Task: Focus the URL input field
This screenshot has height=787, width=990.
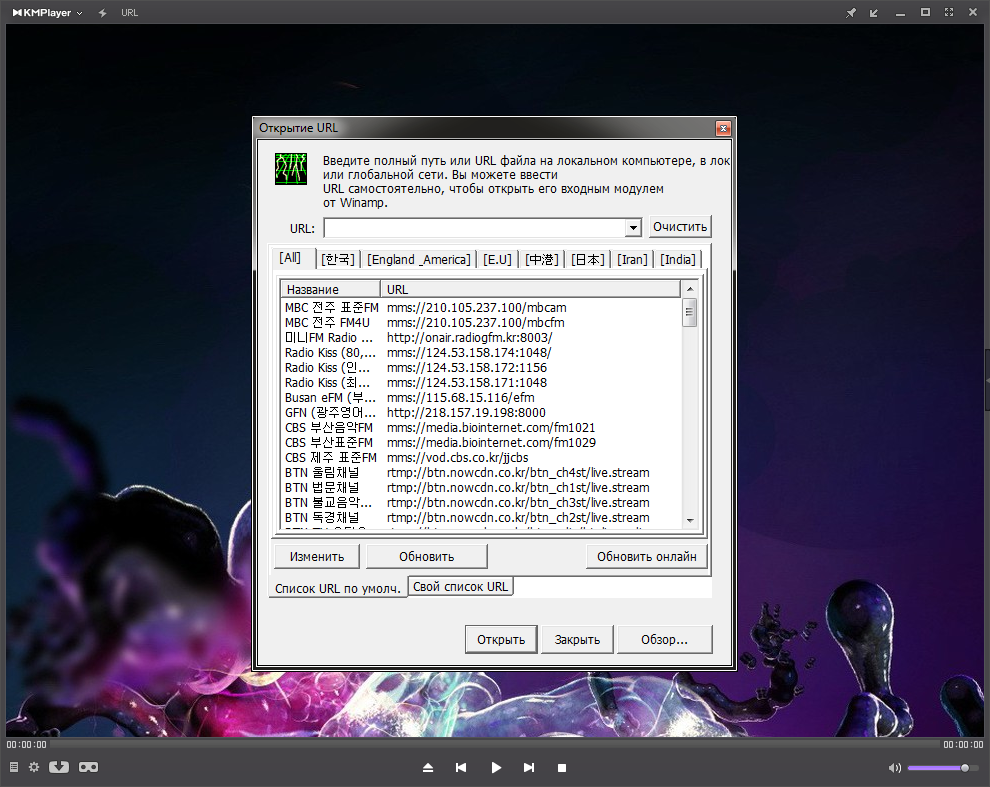Action: click(474, 227)
